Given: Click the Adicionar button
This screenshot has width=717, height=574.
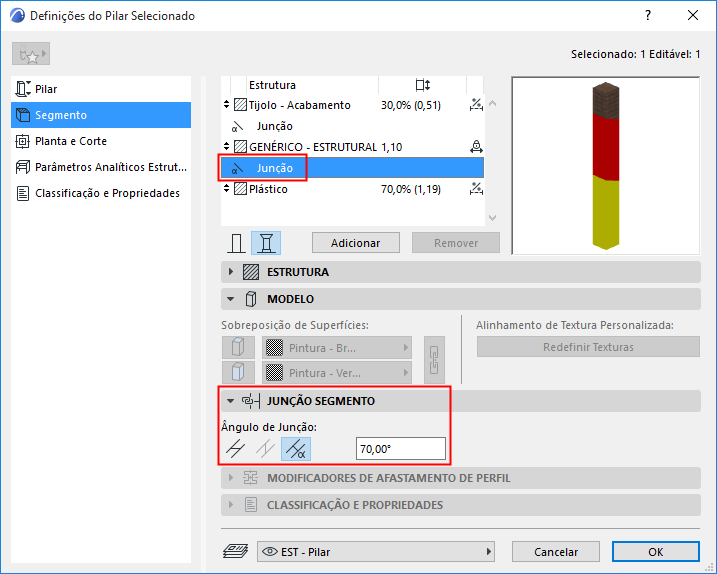Looking at the screenshot, I should 356,243.
